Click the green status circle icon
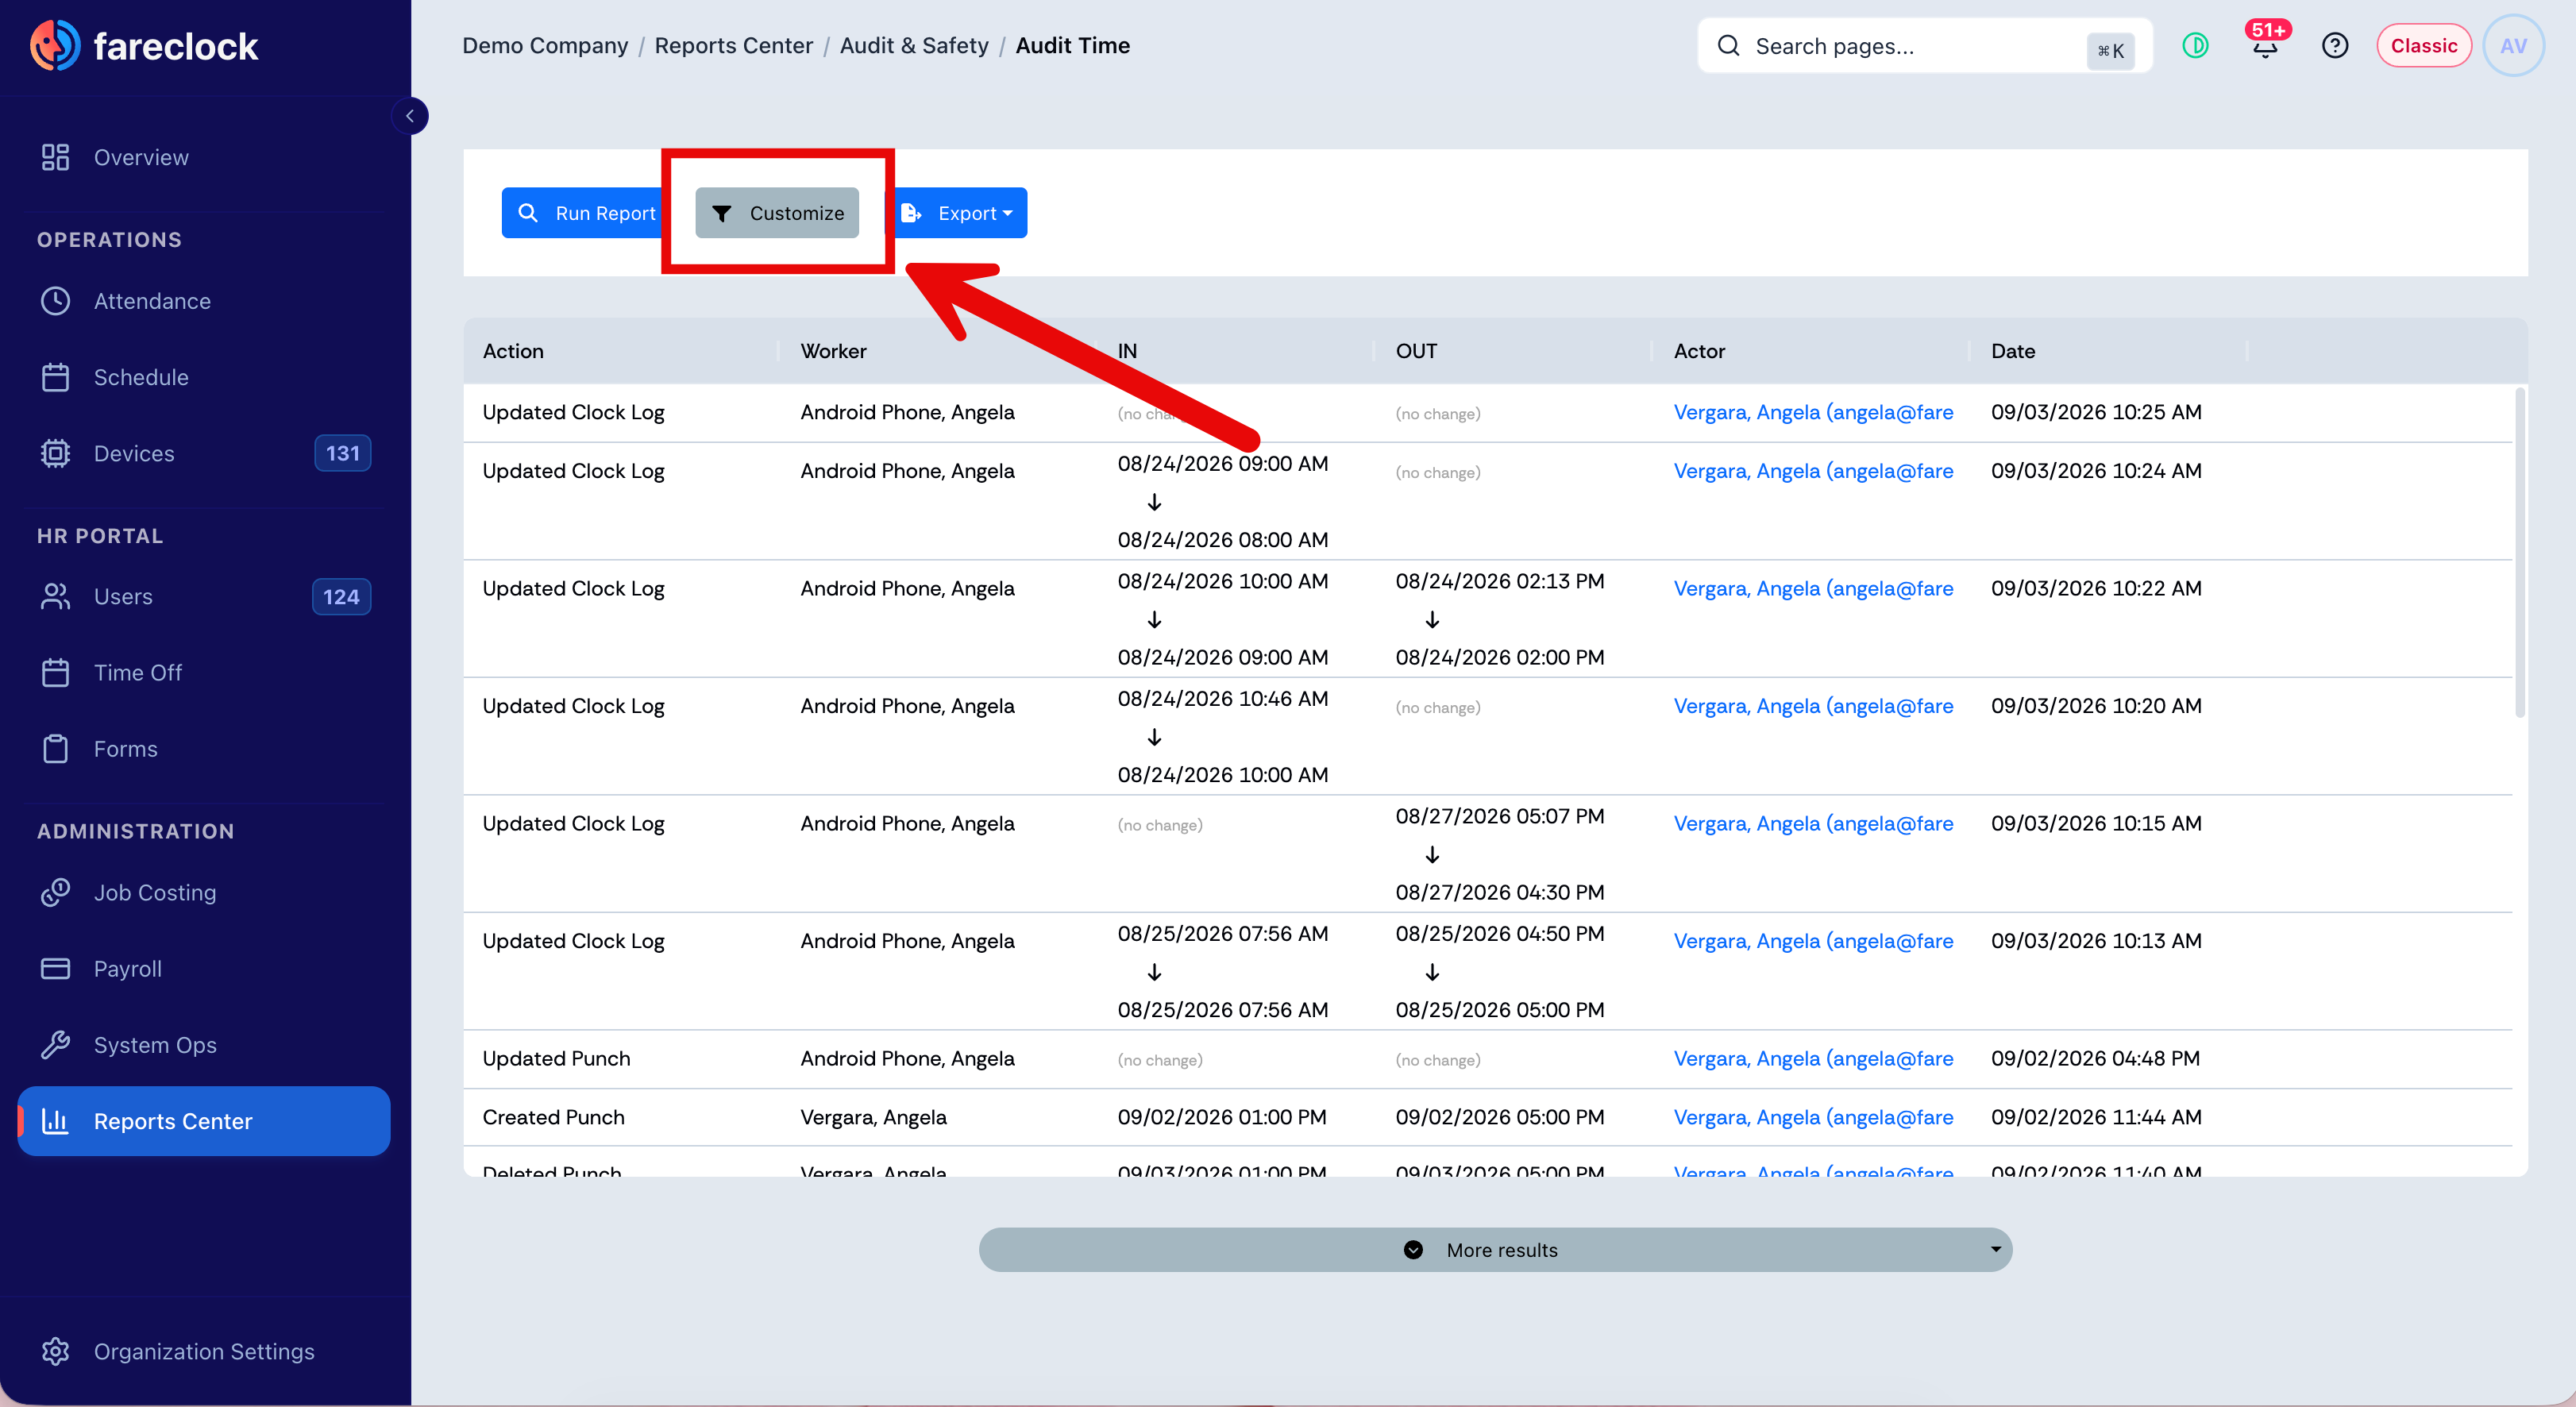The image size is (2576, 1407). point(2195,46)
